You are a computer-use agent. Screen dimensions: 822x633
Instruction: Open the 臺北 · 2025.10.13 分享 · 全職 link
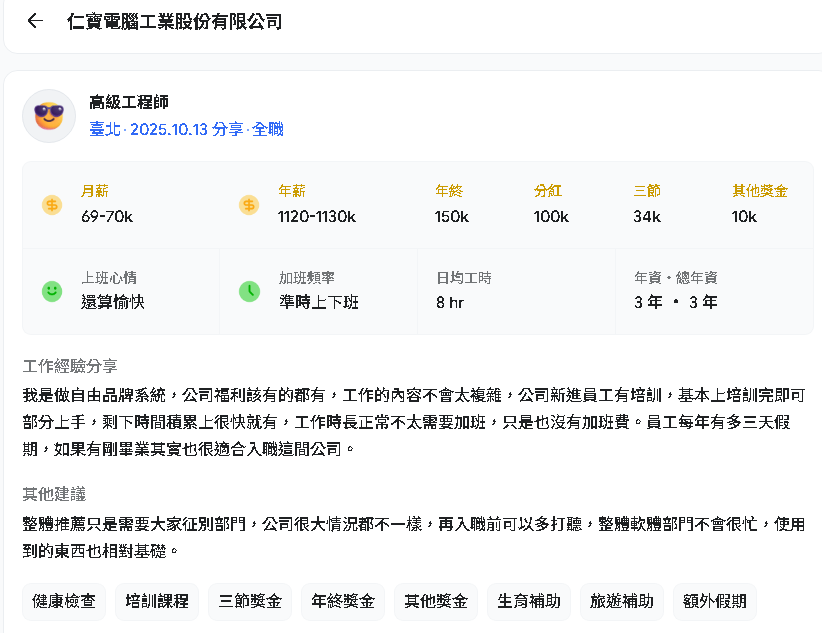click(187, 129)
